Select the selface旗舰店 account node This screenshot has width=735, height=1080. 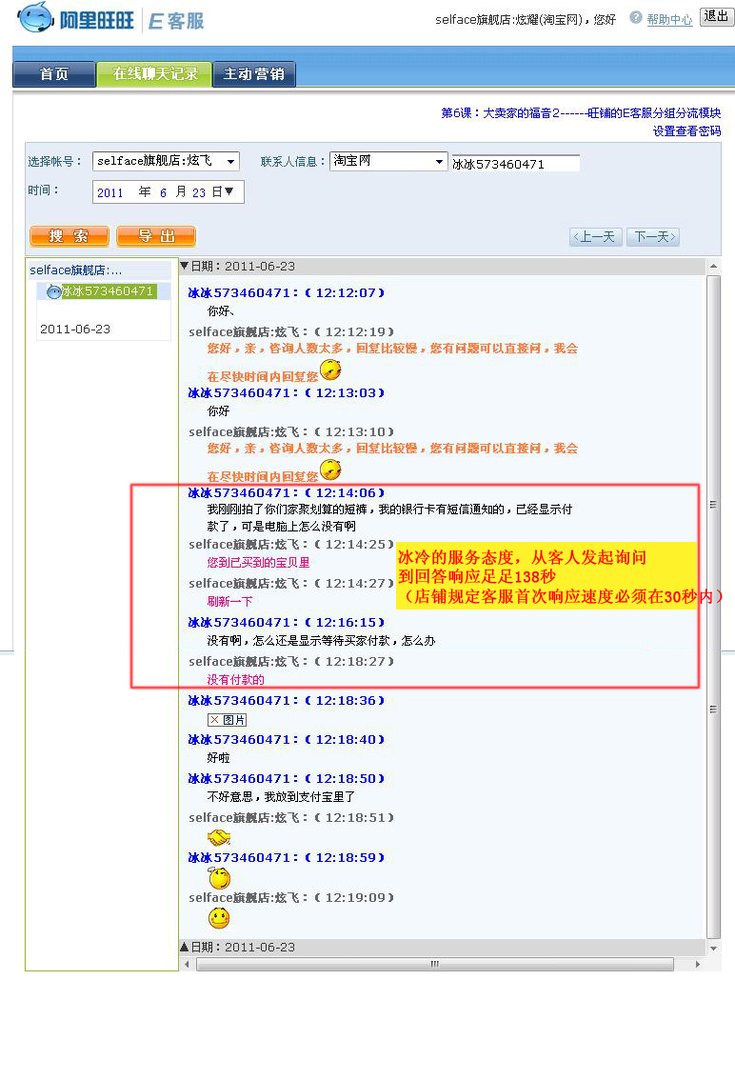coord(76,270)
